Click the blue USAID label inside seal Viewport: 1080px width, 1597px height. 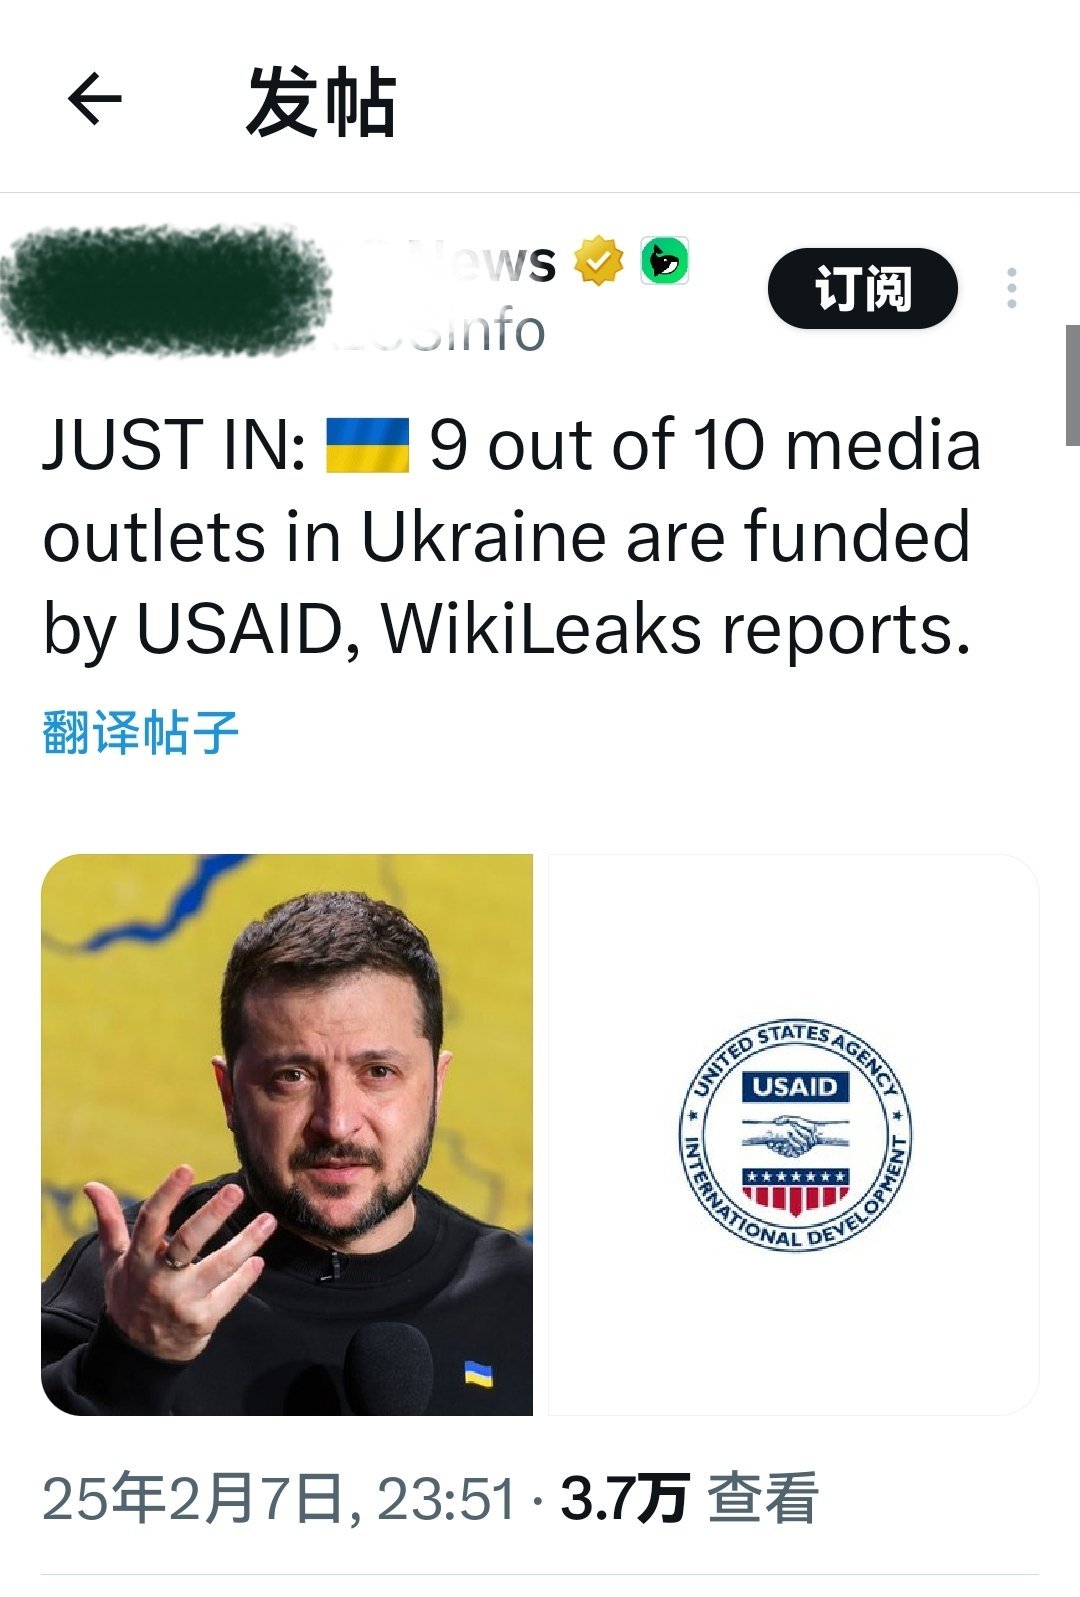pos(795,1087)
